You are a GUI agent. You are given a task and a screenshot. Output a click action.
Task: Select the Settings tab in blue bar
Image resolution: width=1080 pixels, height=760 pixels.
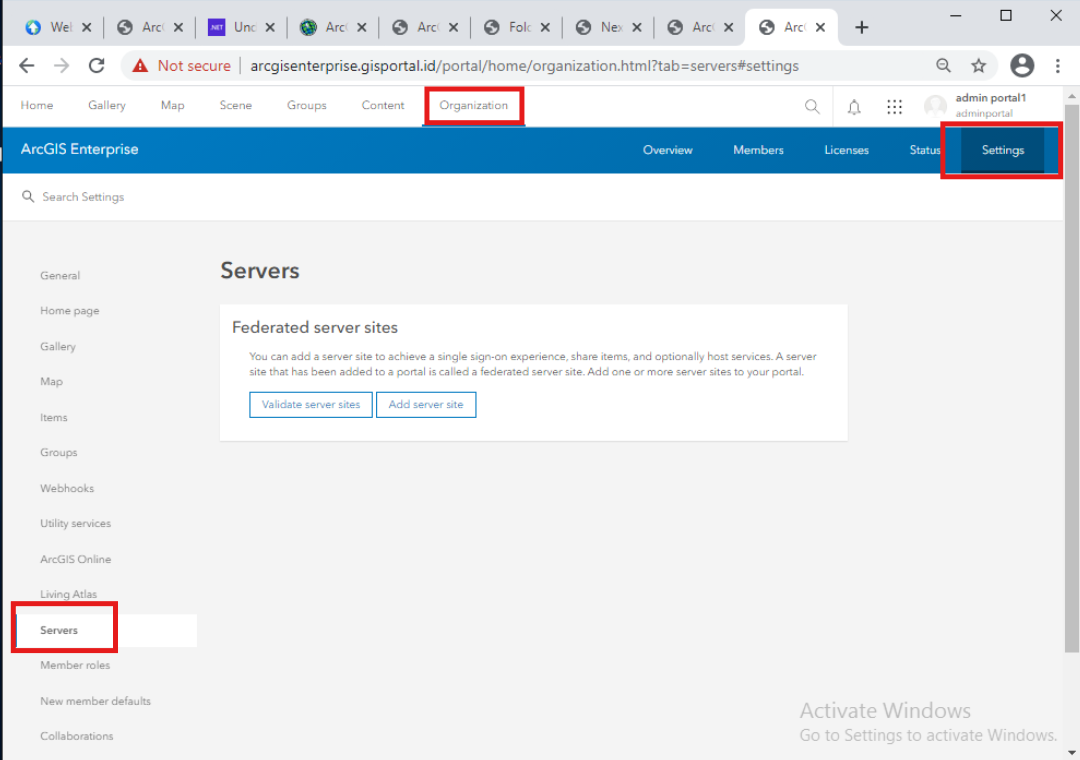(1003, 150)
